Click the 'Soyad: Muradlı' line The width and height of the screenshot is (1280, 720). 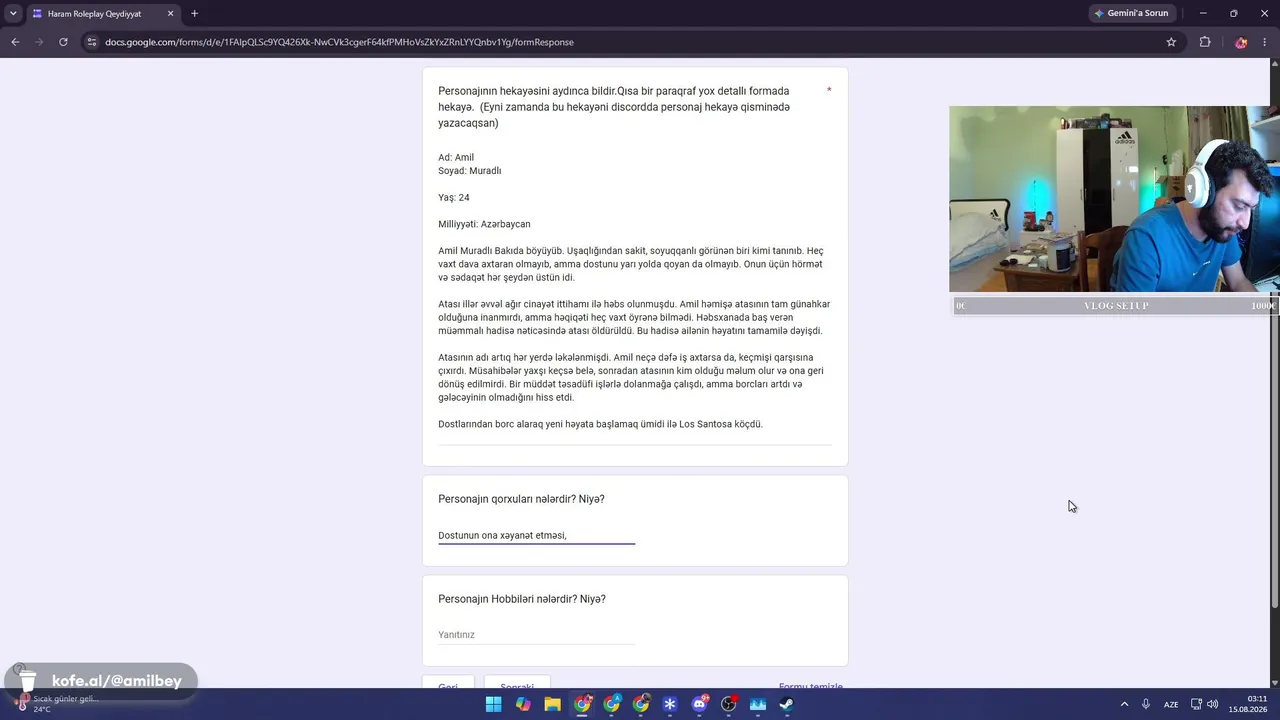pos(470,170)
